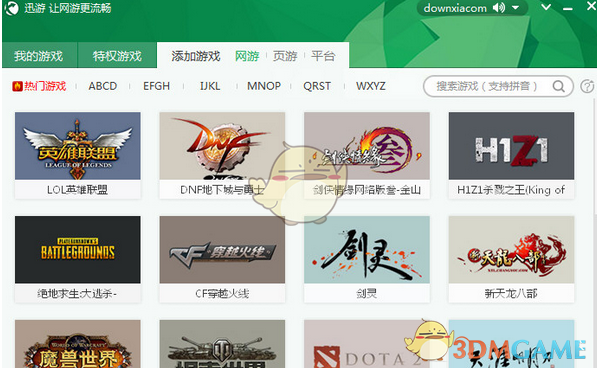Select the BATTLEGROUNDS game thumbnail
Viewport: 597px width, 368px height.
tap(78, 250)
